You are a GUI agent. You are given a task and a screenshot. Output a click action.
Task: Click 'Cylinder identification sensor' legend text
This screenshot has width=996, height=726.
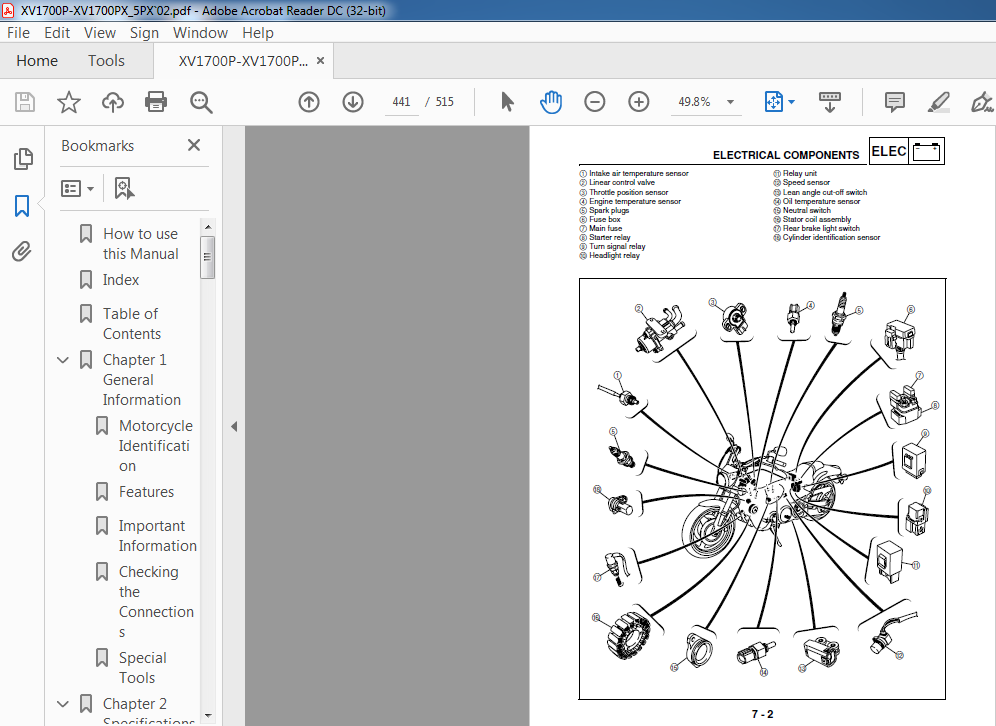[831, 238]
